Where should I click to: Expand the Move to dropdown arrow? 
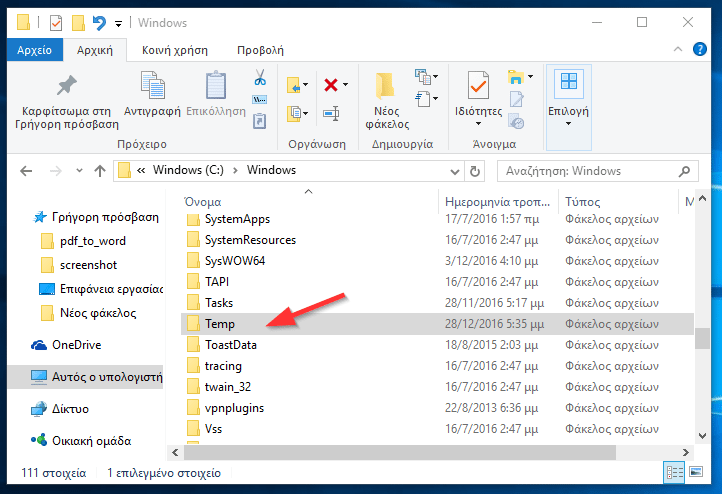[306, 85]
